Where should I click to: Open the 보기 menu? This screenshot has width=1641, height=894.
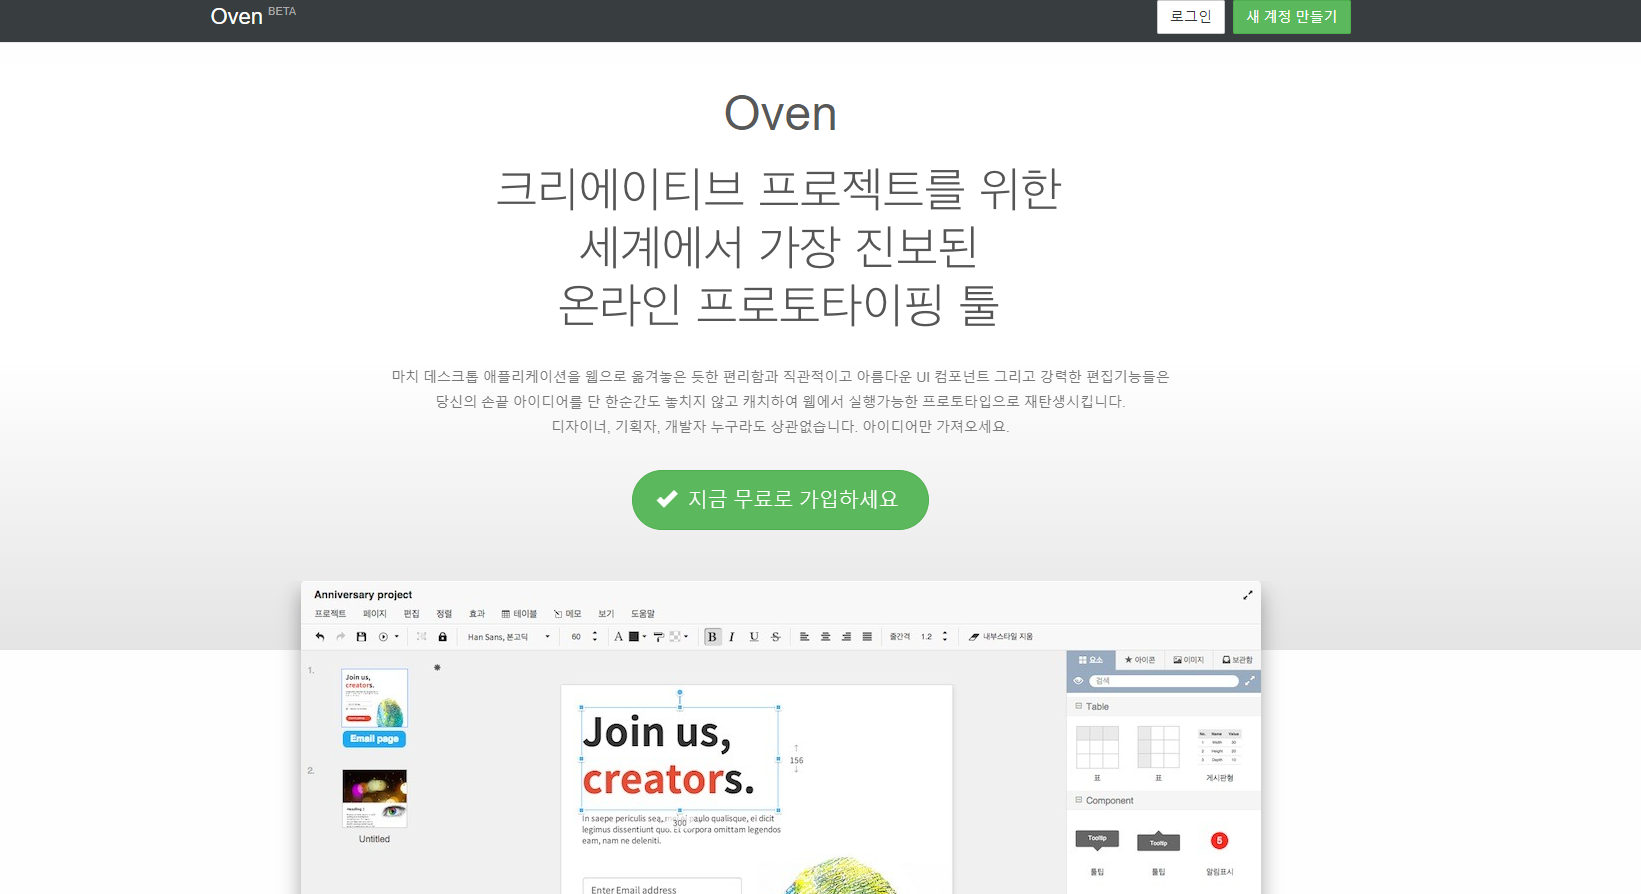(x=606, y=614)
